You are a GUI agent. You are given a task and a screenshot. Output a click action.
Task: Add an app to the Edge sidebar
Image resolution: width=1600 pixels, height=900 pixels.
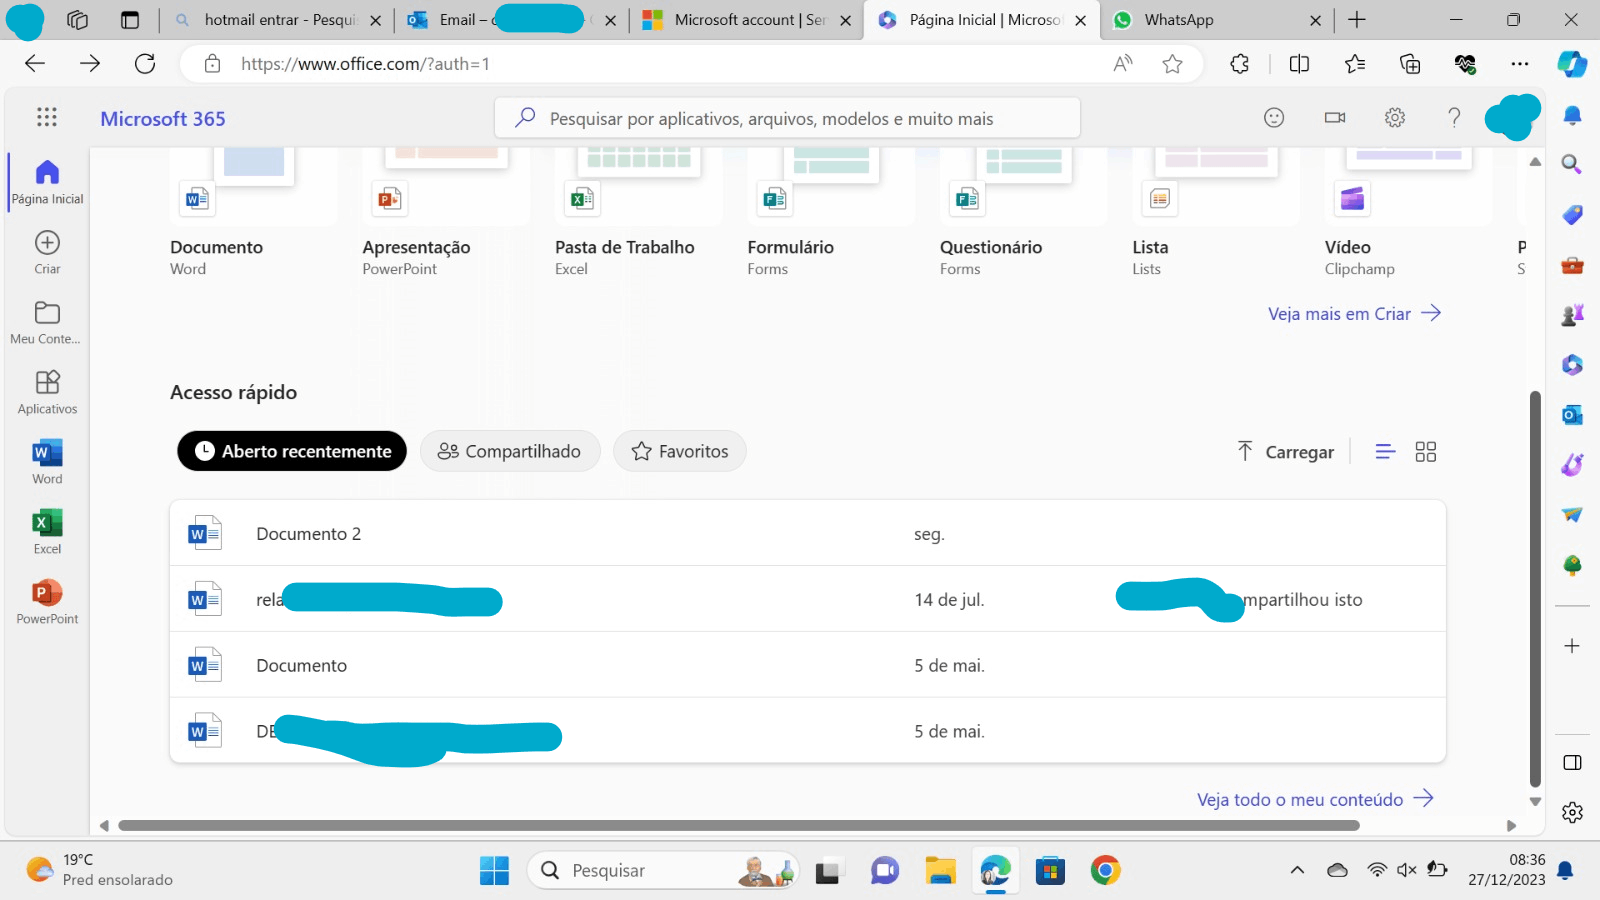[x=1572, y=646]
